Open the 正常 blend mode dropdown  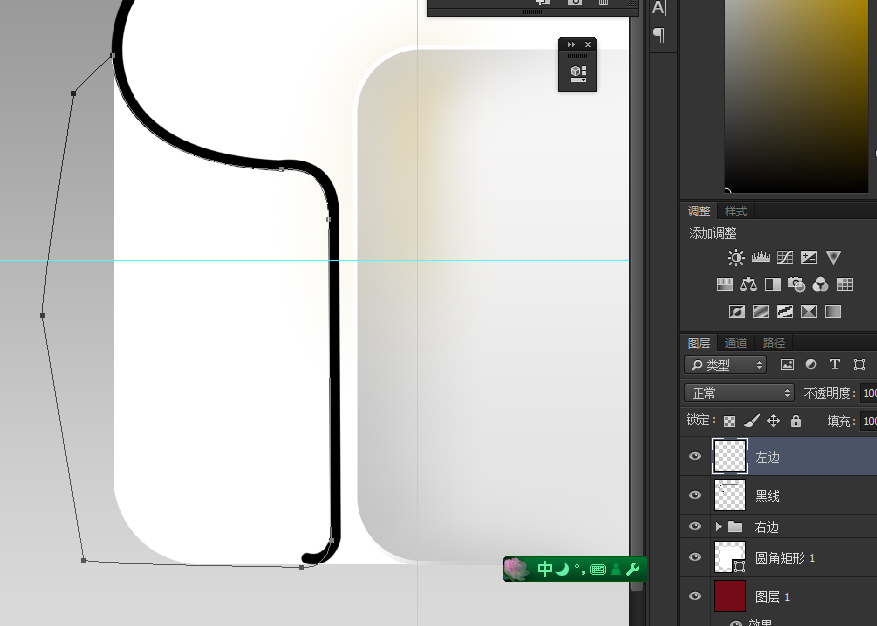point(739,393)
